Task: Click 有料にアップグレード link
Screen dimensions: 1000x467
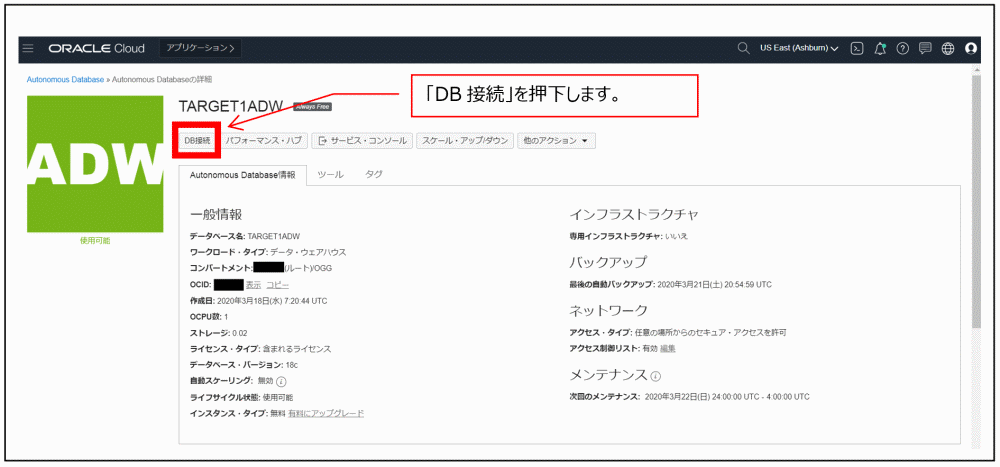Action: pos(326,413)
